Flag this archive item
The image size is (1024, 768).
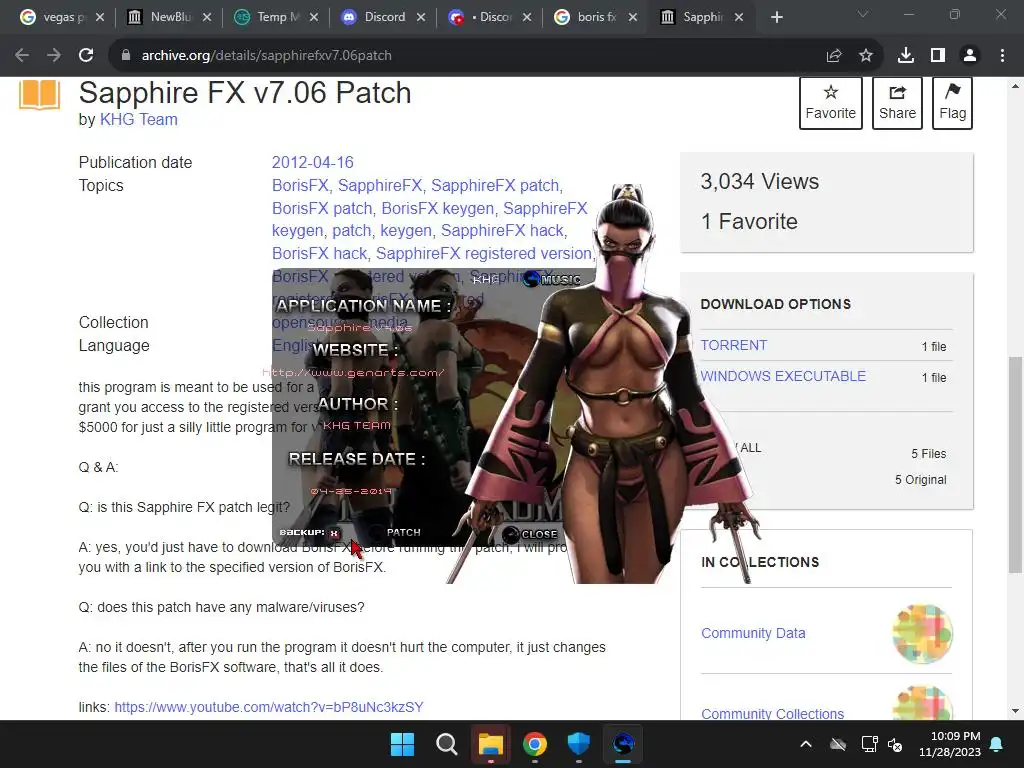[x=952, y=103]
